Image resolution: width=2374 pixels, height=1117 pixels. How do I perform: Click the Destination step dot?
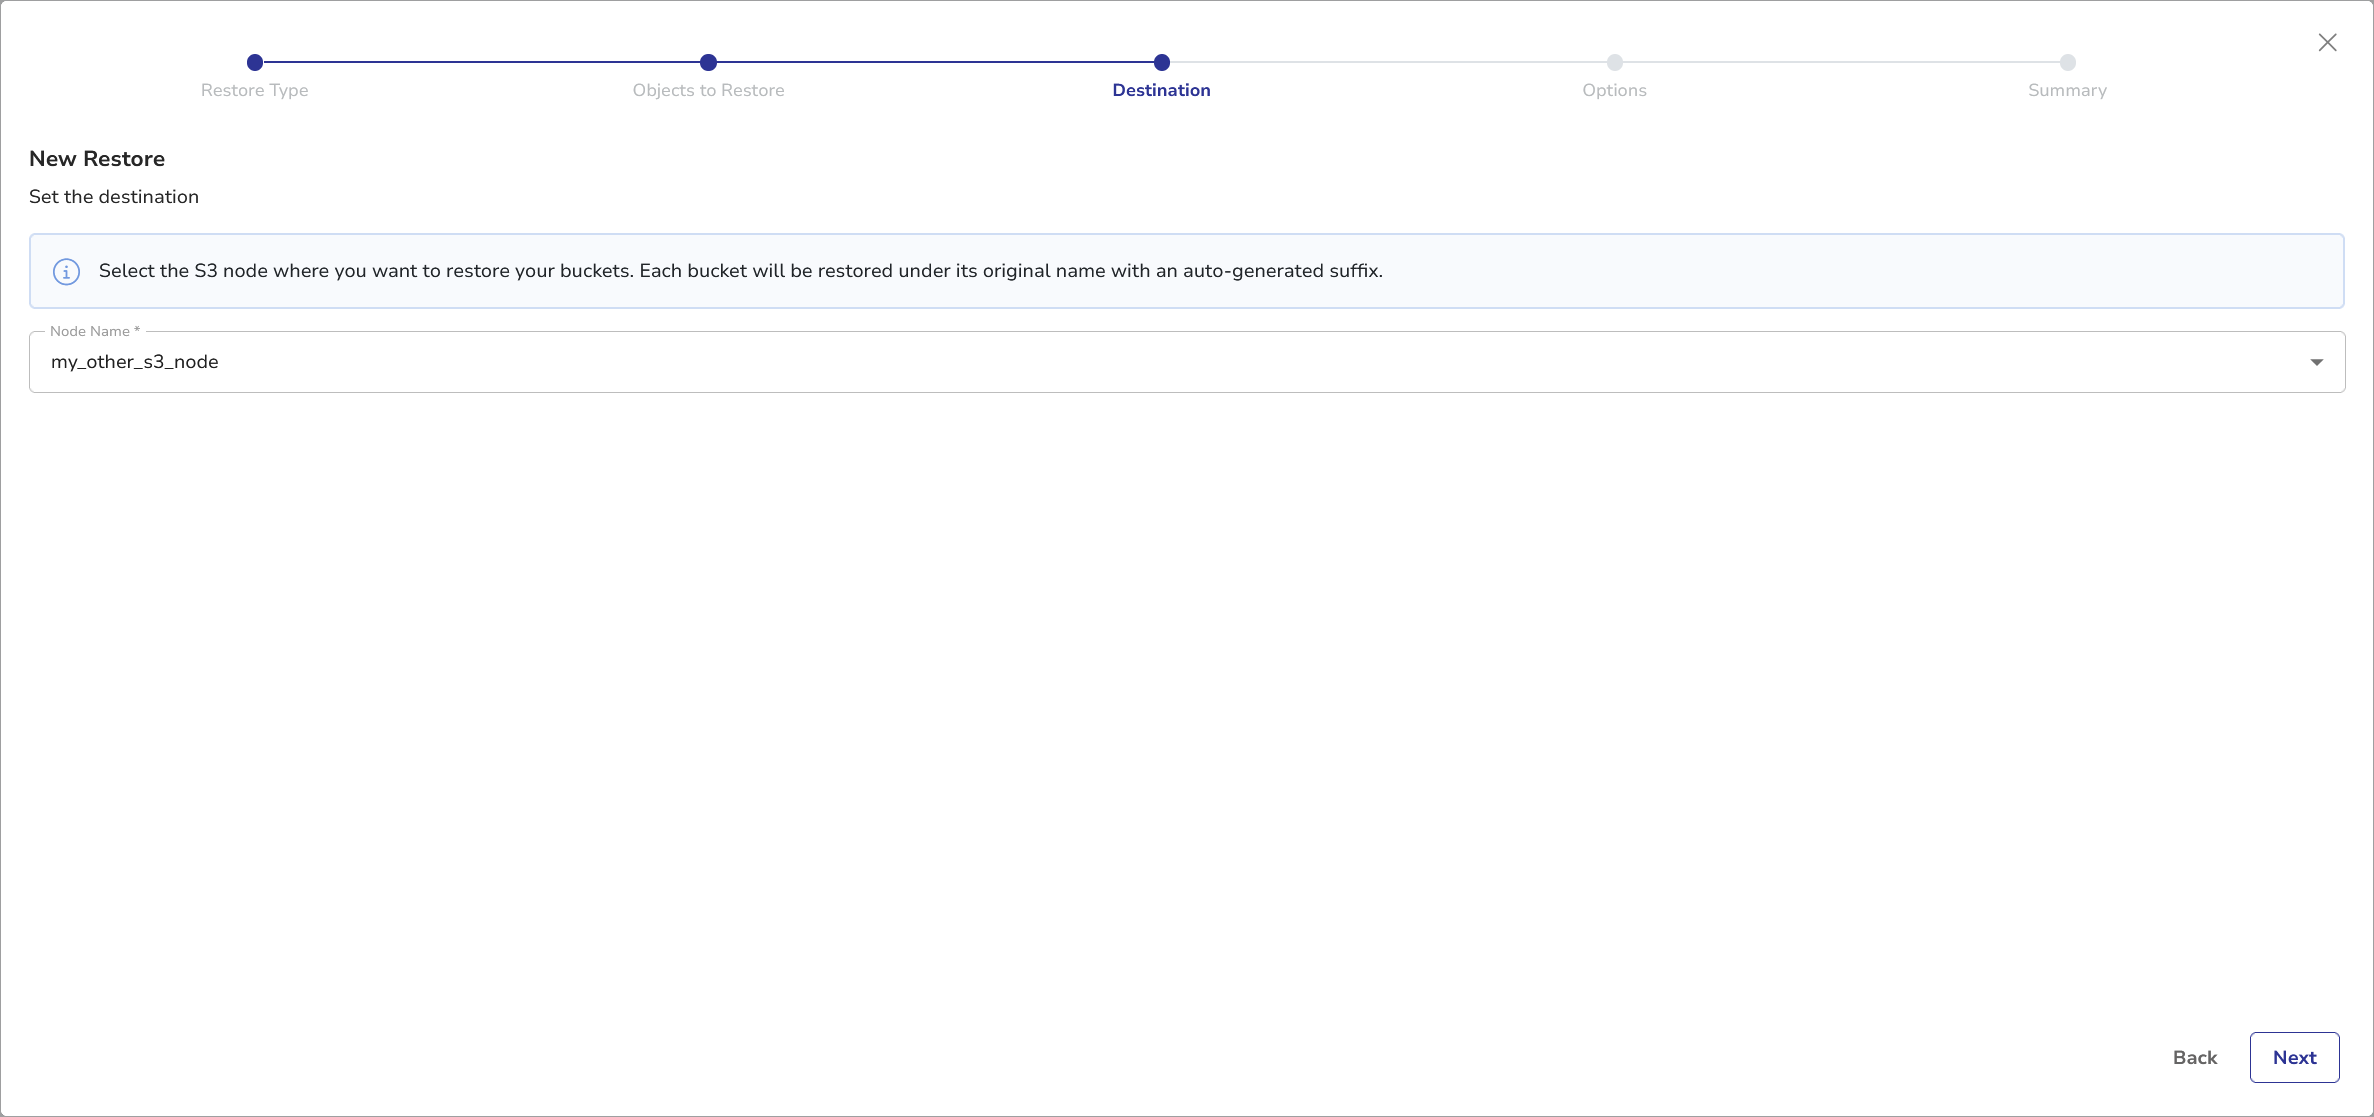[1161, 62]
